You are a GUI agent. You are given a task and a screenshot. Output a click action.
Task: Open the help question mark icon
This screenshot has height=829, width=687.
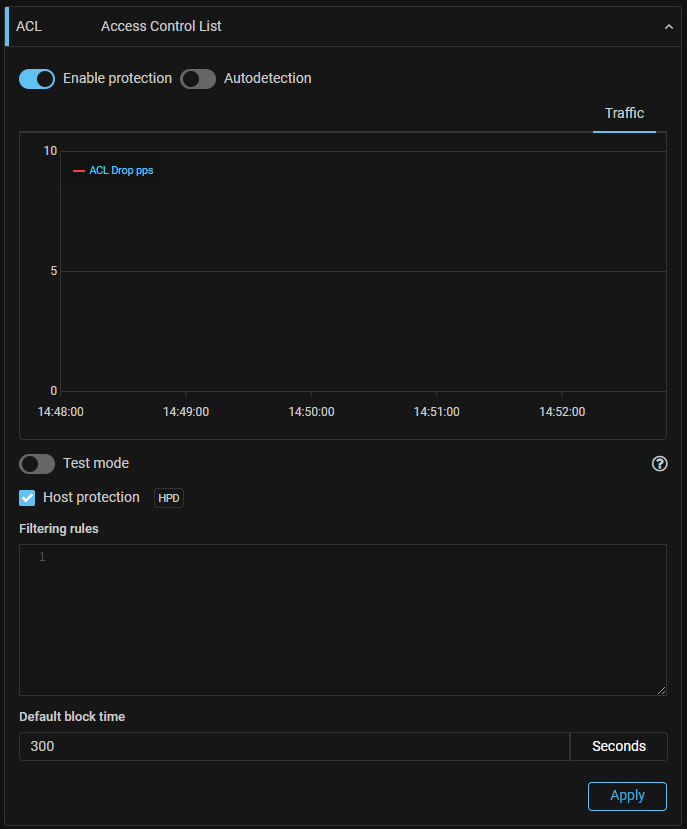pos(659,464)
